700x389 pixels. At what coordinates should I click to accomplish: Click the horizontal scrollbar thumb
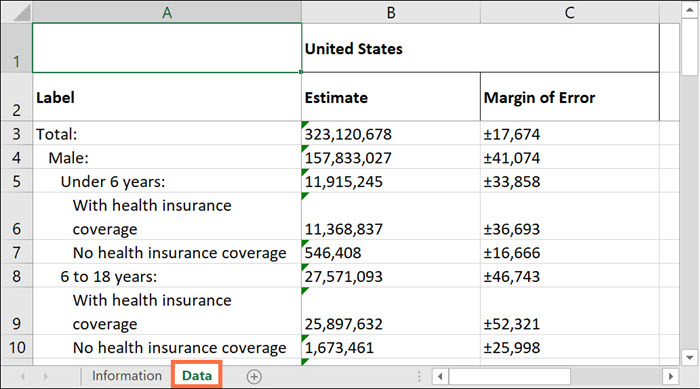[510, 376]
